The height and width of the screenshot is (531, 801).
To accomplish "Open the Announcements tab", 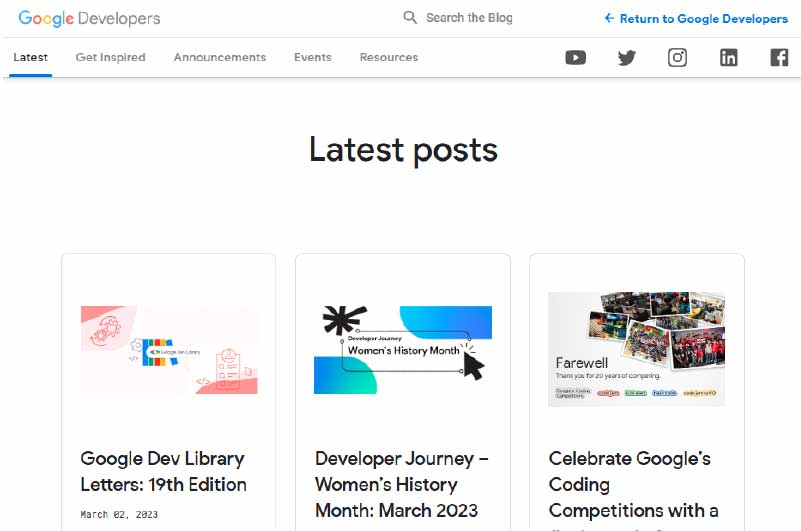I will [x=220, y=57].
